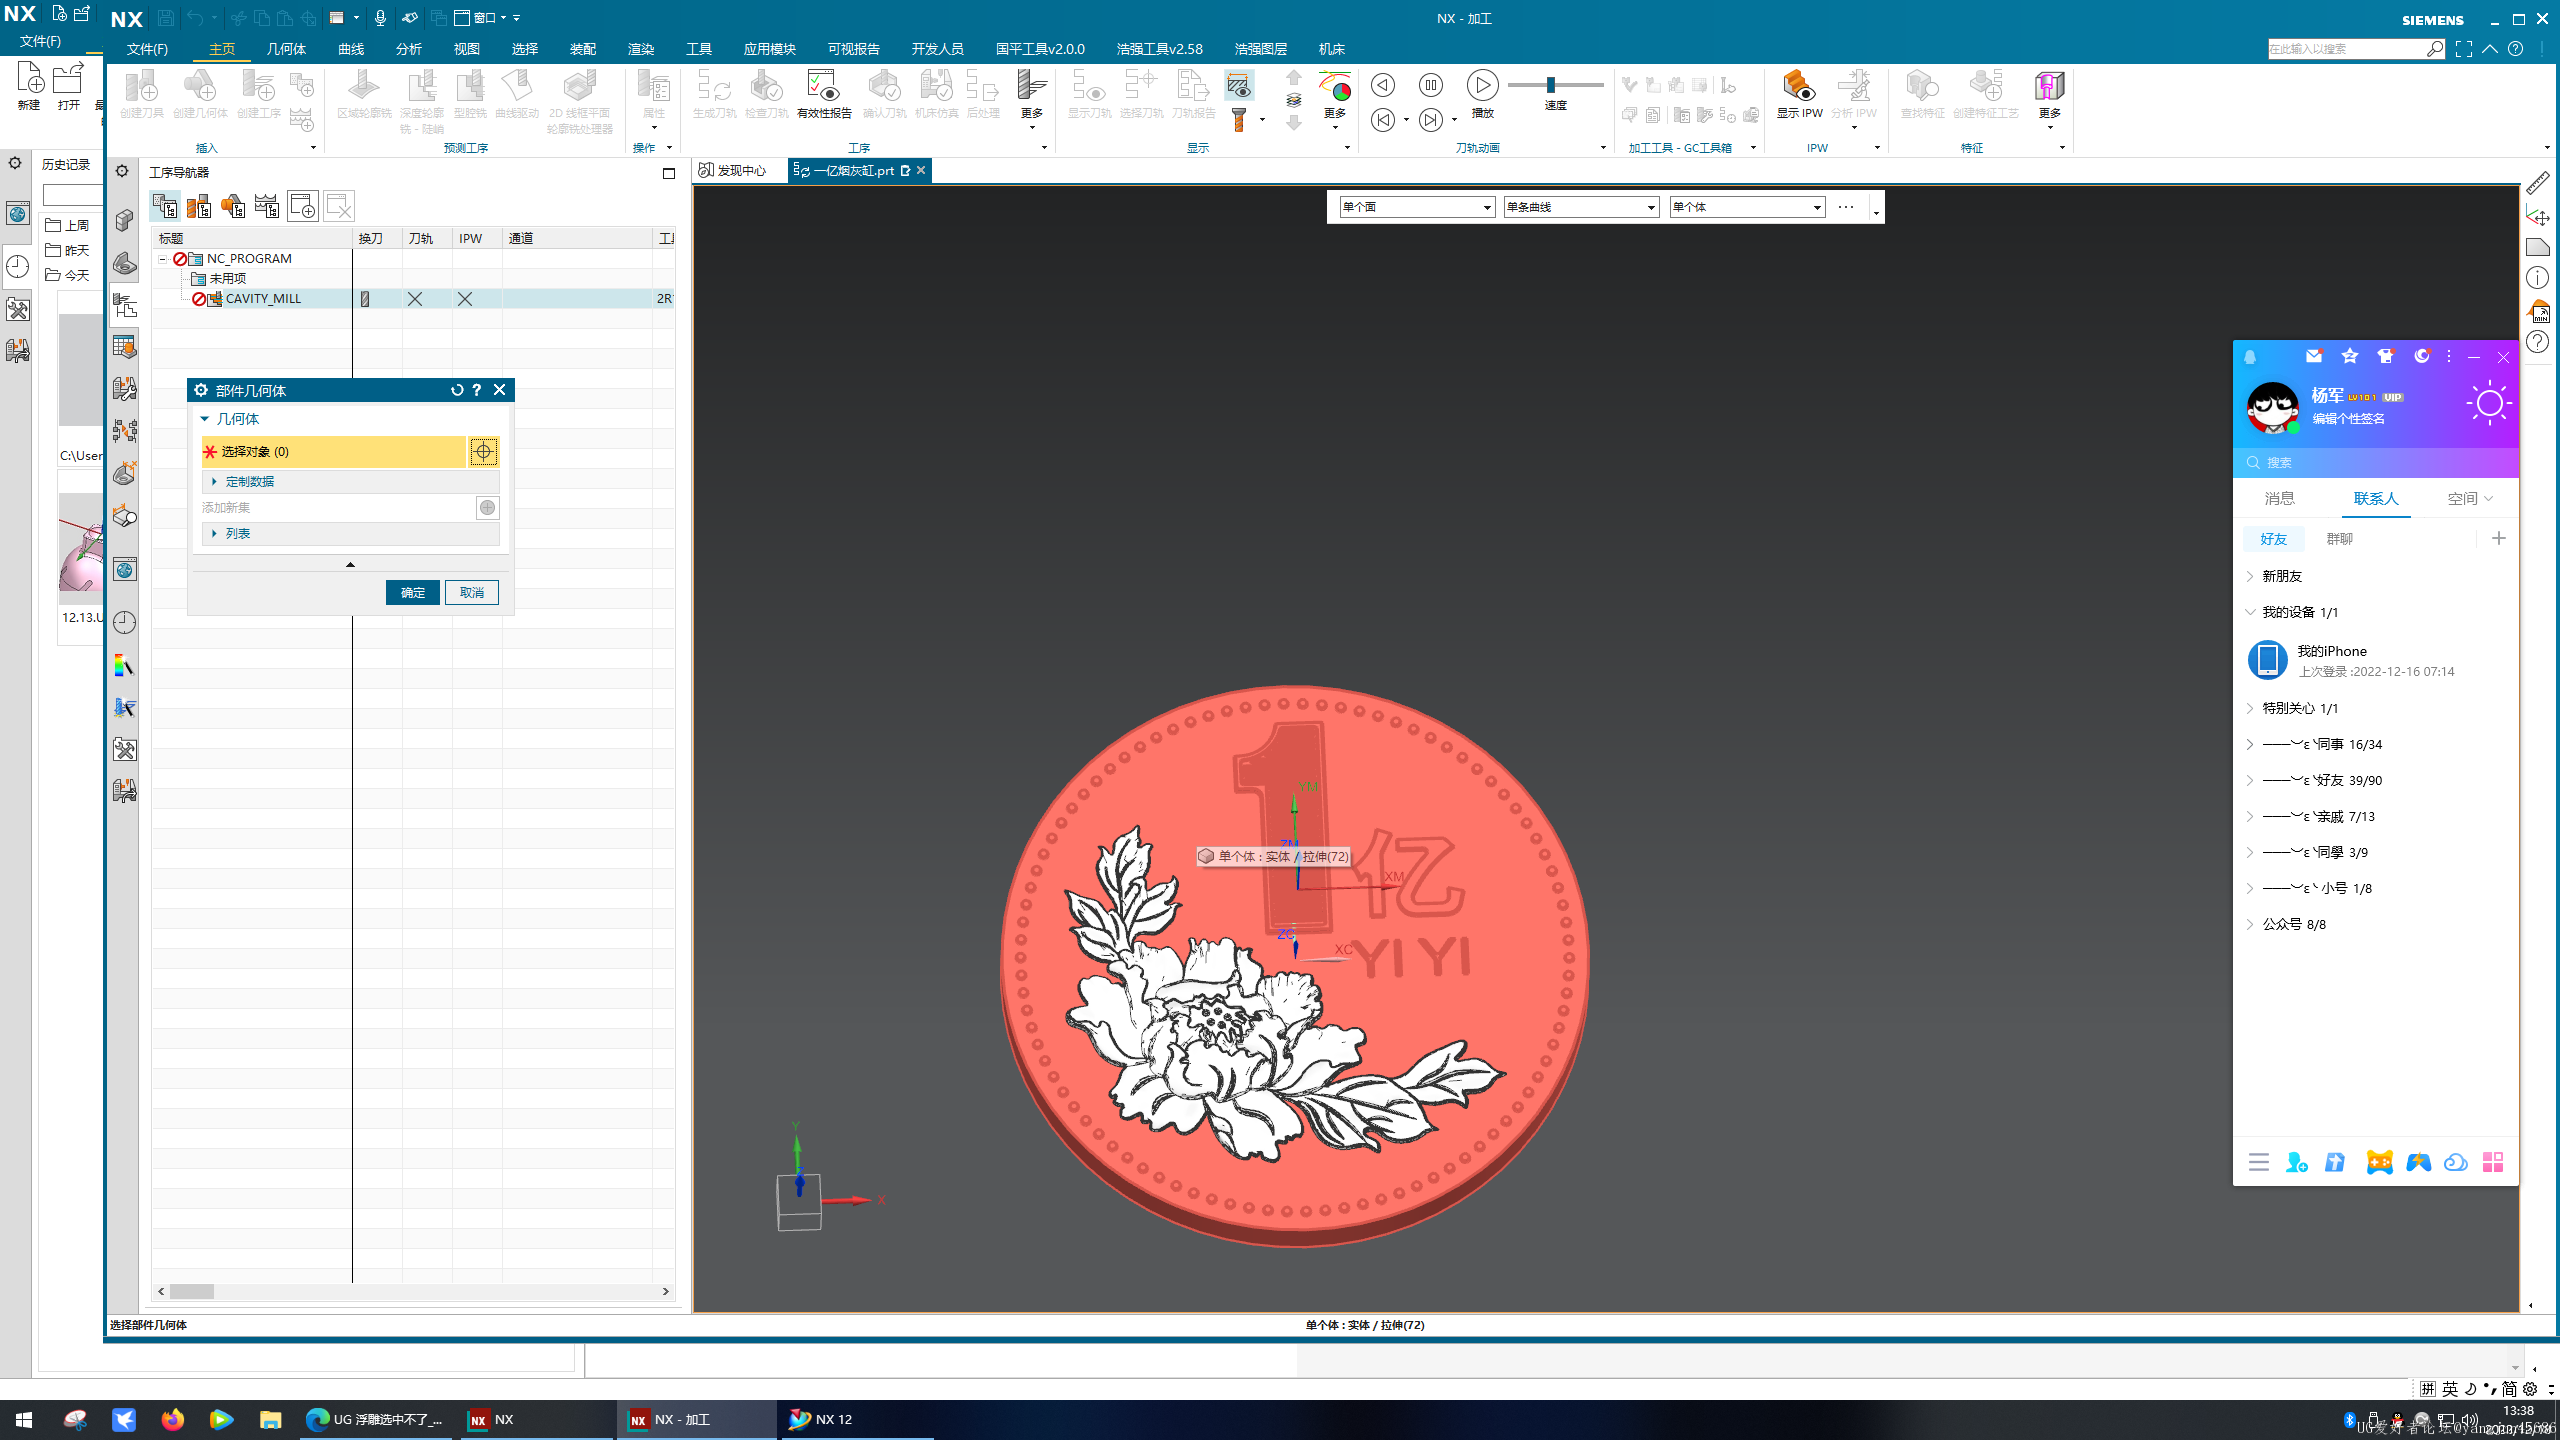Click the step backward playback button
This screenshot has width=2560, height=1440.
1383,120
